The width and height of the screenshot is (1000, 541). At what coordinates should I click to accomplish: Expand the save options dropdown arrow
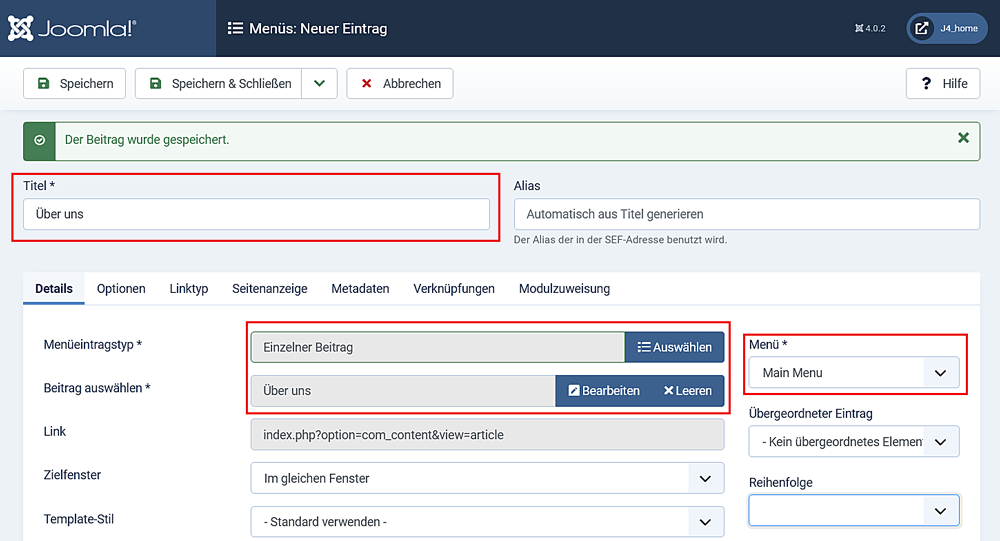click(319, 84)
